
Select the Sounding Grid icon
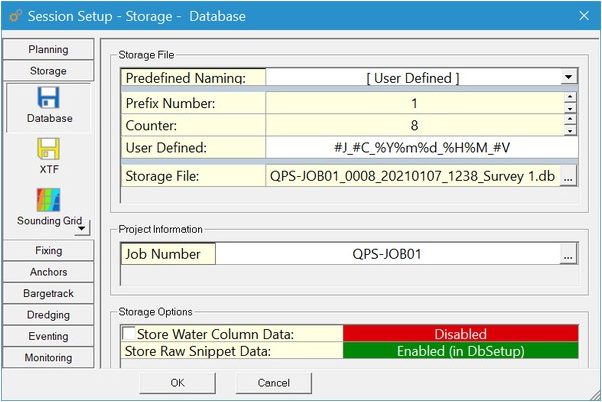point(49,200)
